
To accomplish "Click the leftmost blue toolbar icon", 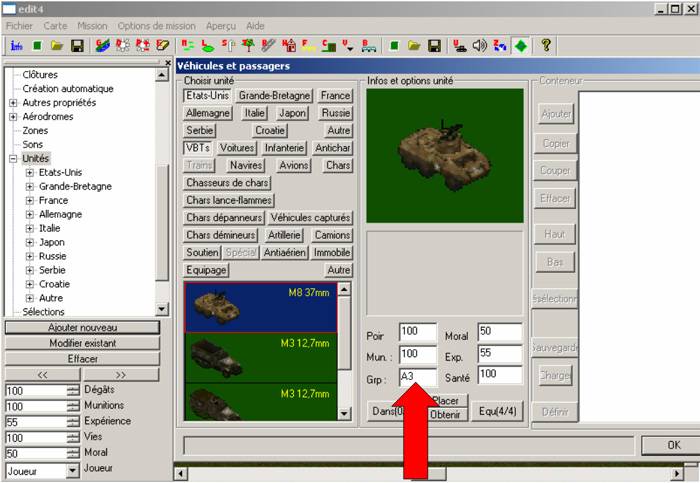I will pyautogui.click(x=16, y=45).
